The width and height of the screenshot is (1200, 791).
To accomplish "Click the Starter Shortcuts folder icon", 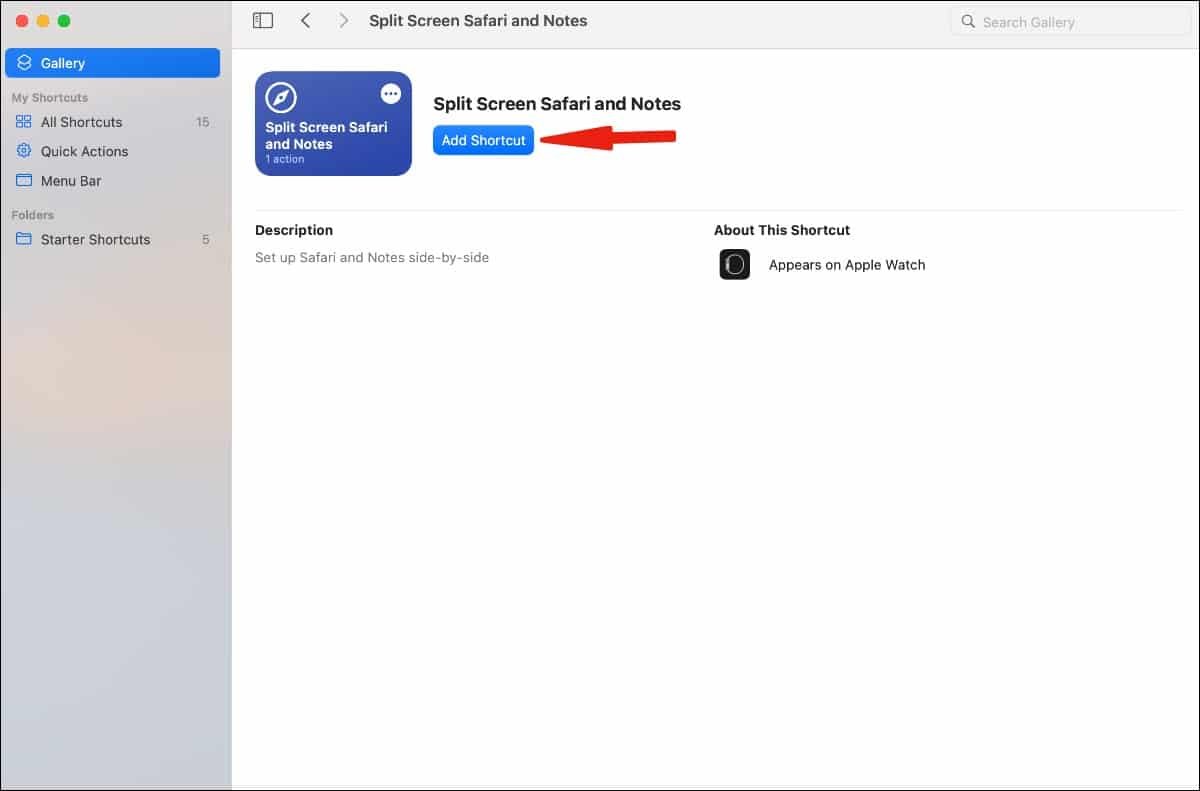I will [24, 240].
